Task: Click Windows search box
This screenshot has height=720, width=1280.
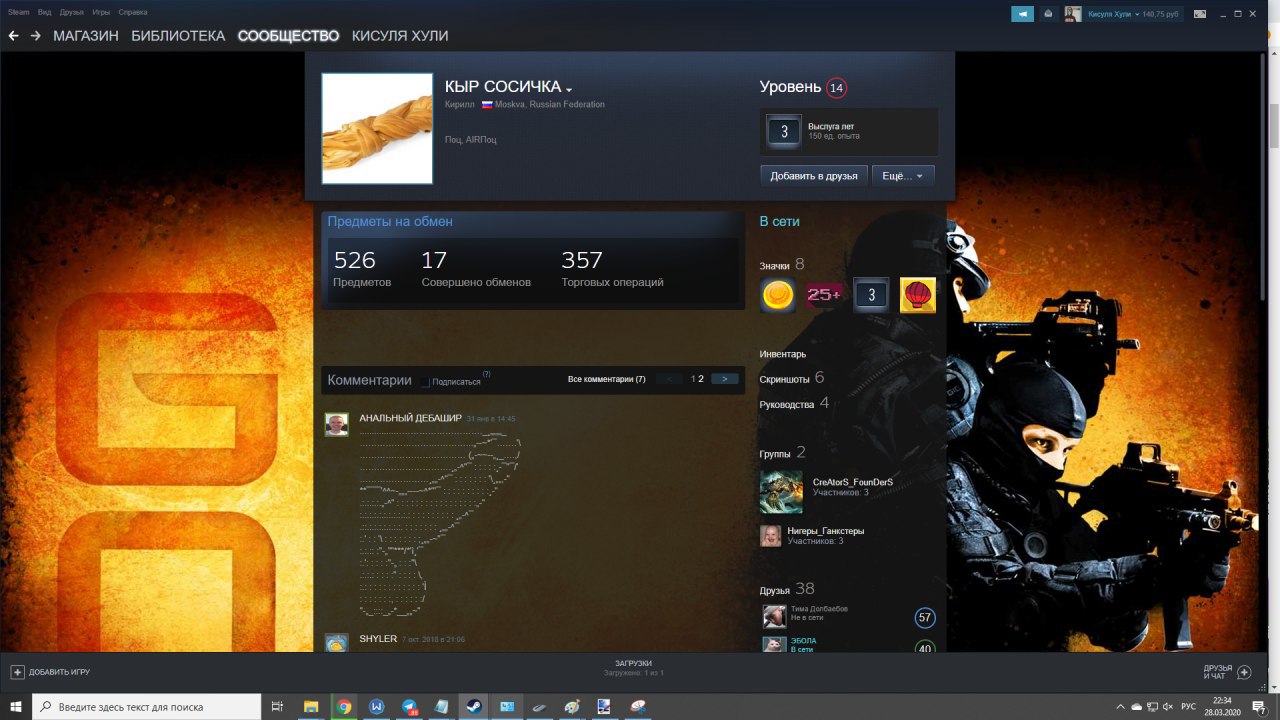Action: (148, 706)
